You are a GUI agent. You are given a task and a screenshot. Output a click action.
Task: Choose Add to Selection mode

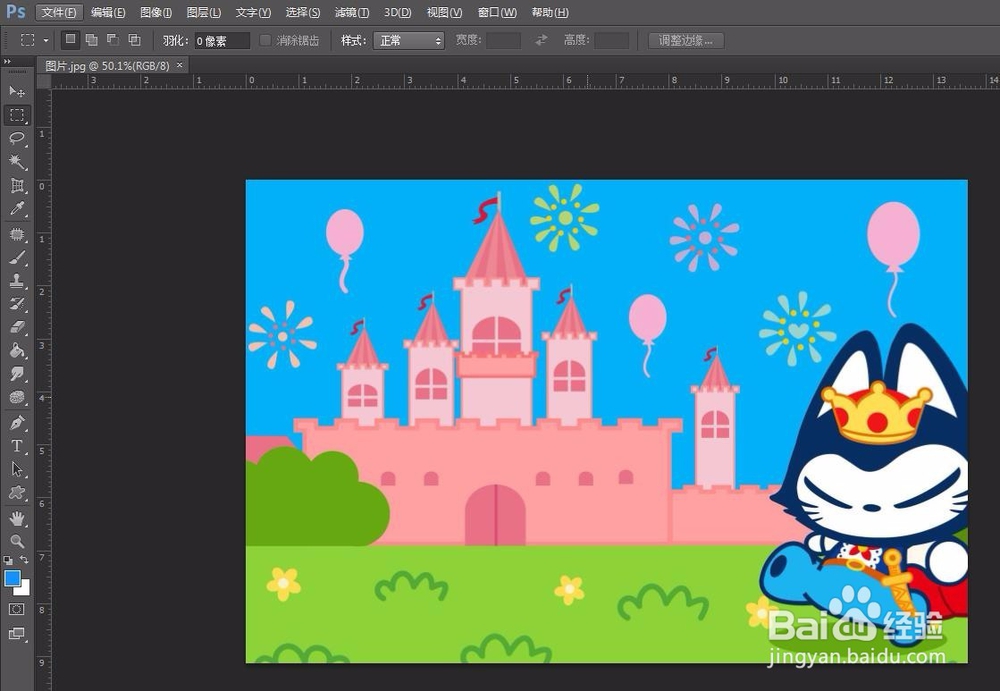tap(92, 40)
